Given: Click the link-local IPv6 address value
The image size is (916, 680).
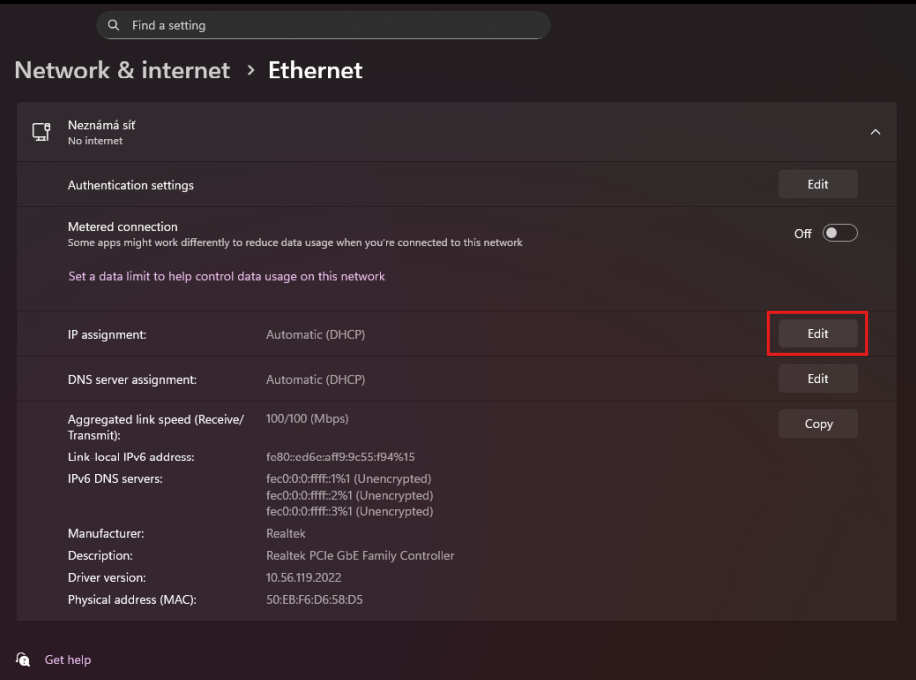Looking at the screenshot, I should click(340, 457).
